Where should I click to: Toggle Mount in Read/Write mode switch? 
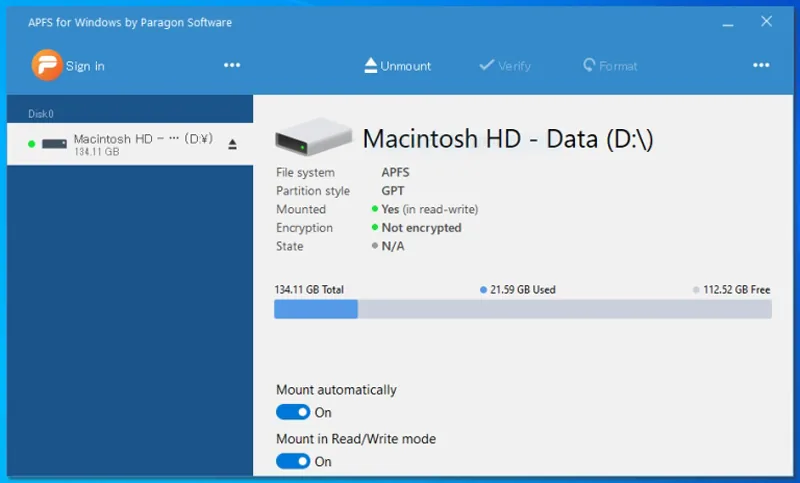[x=293, y=461]
